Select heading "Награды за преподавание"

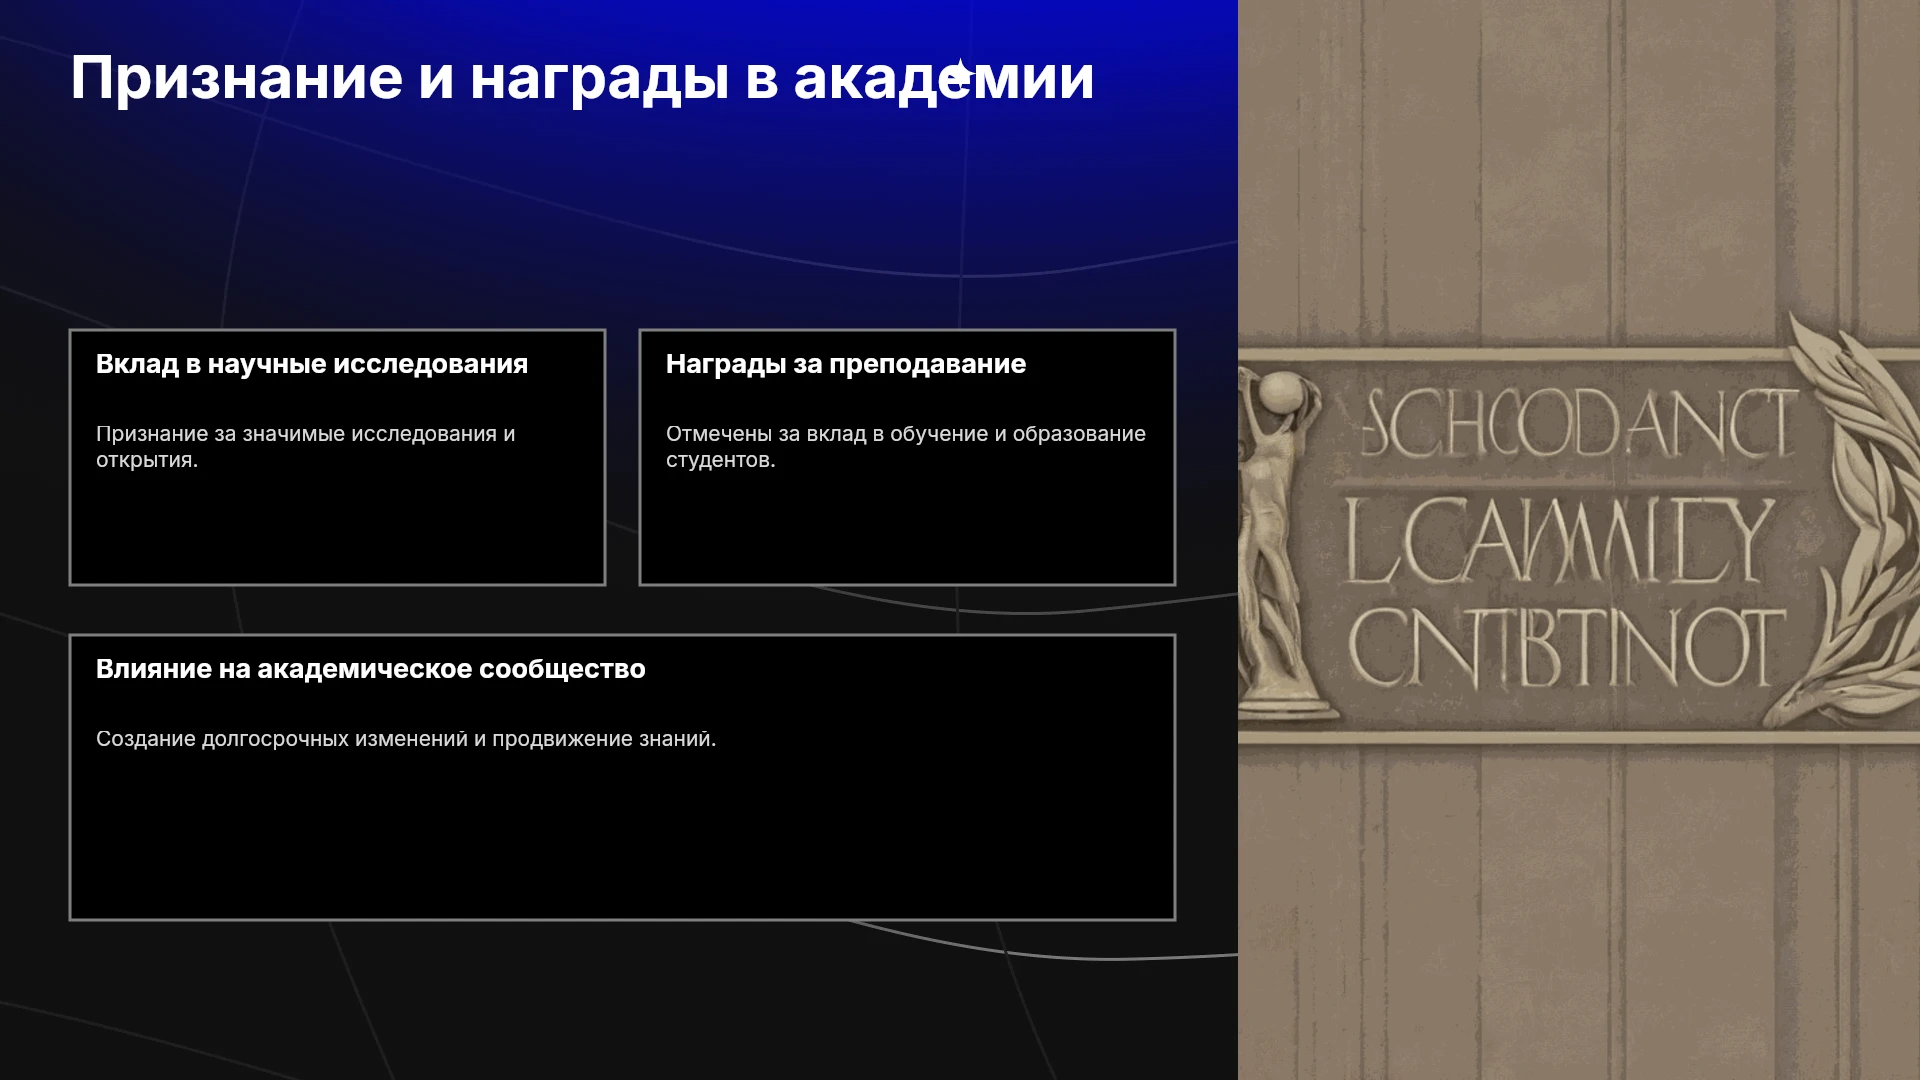pyautogui.click(x=846, y=364)
